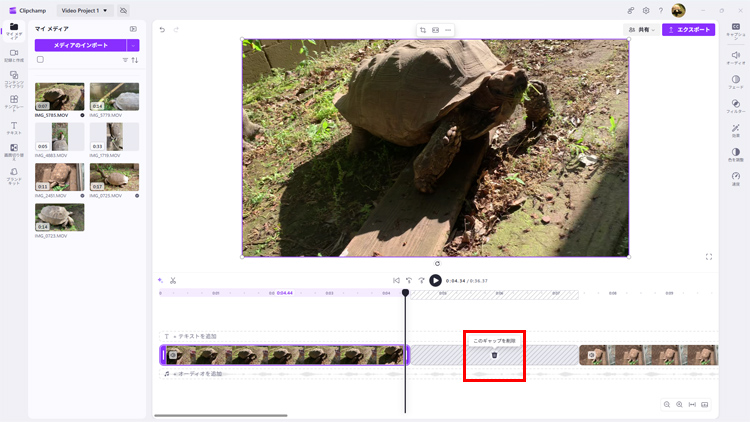Select the split scissors tool
This screenshot has height=422, width=750.
pyautogui.click(x=173, y=280)
